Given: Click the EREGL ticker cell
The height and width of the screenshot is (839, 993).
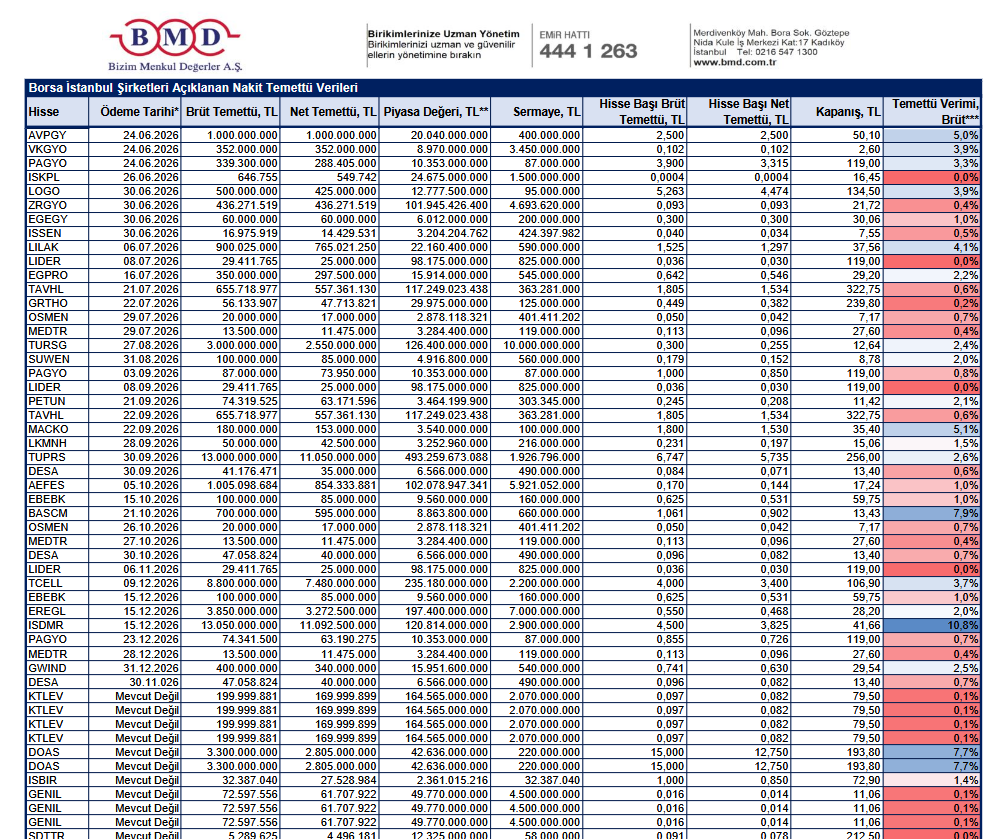Looking at the screenshot, I should (47, 611).
